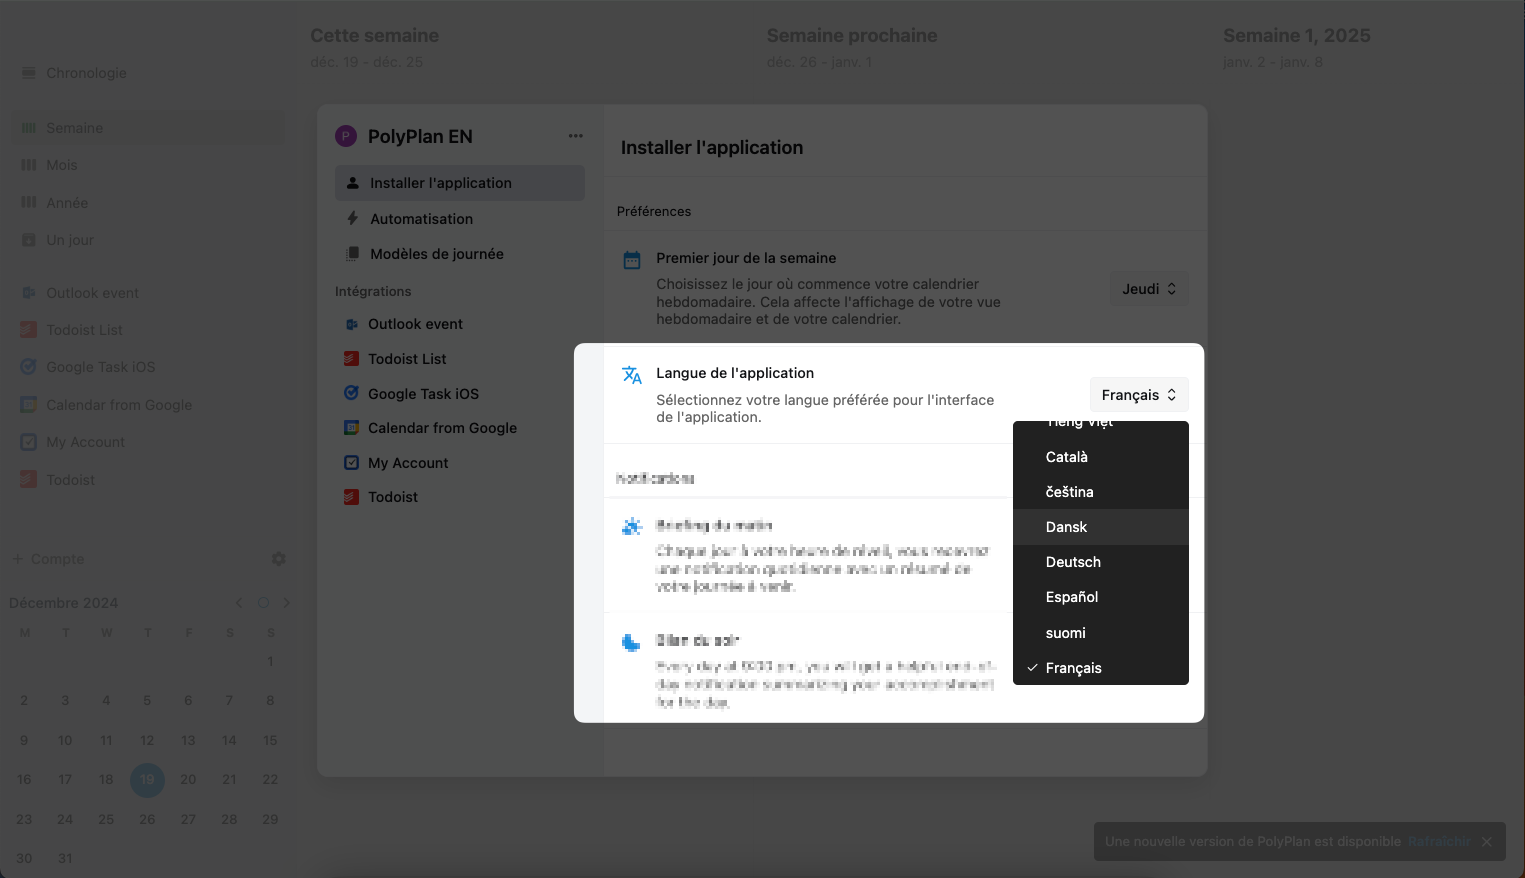The image size is (1525, 878).
Task: Dismiss the new version notification
Action: point(1486,842)
